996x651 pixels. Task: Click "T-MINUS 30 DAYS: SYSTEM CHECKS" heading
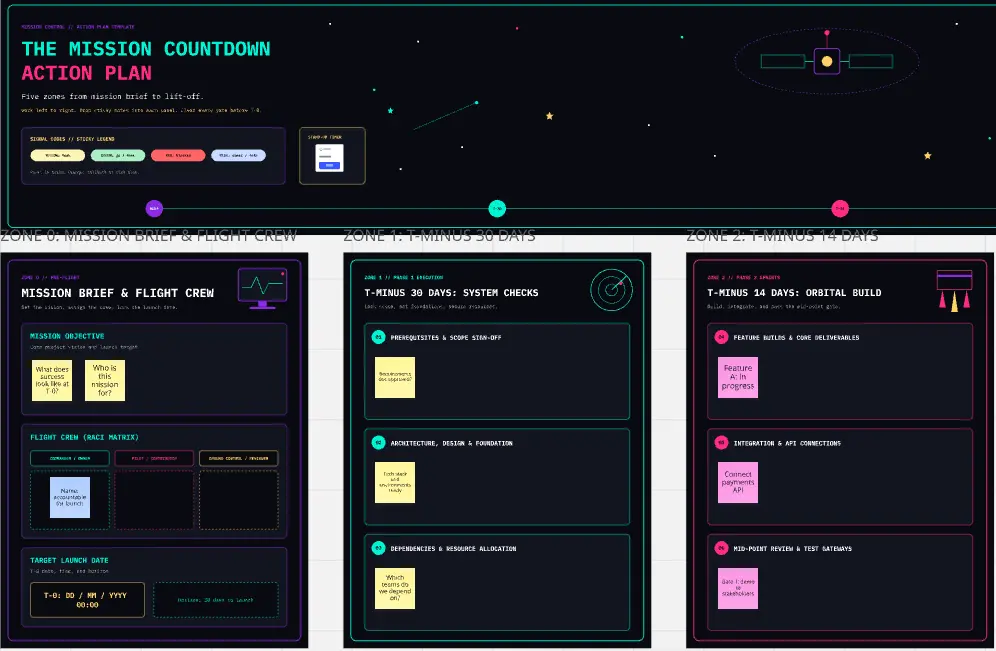point(452,293)
